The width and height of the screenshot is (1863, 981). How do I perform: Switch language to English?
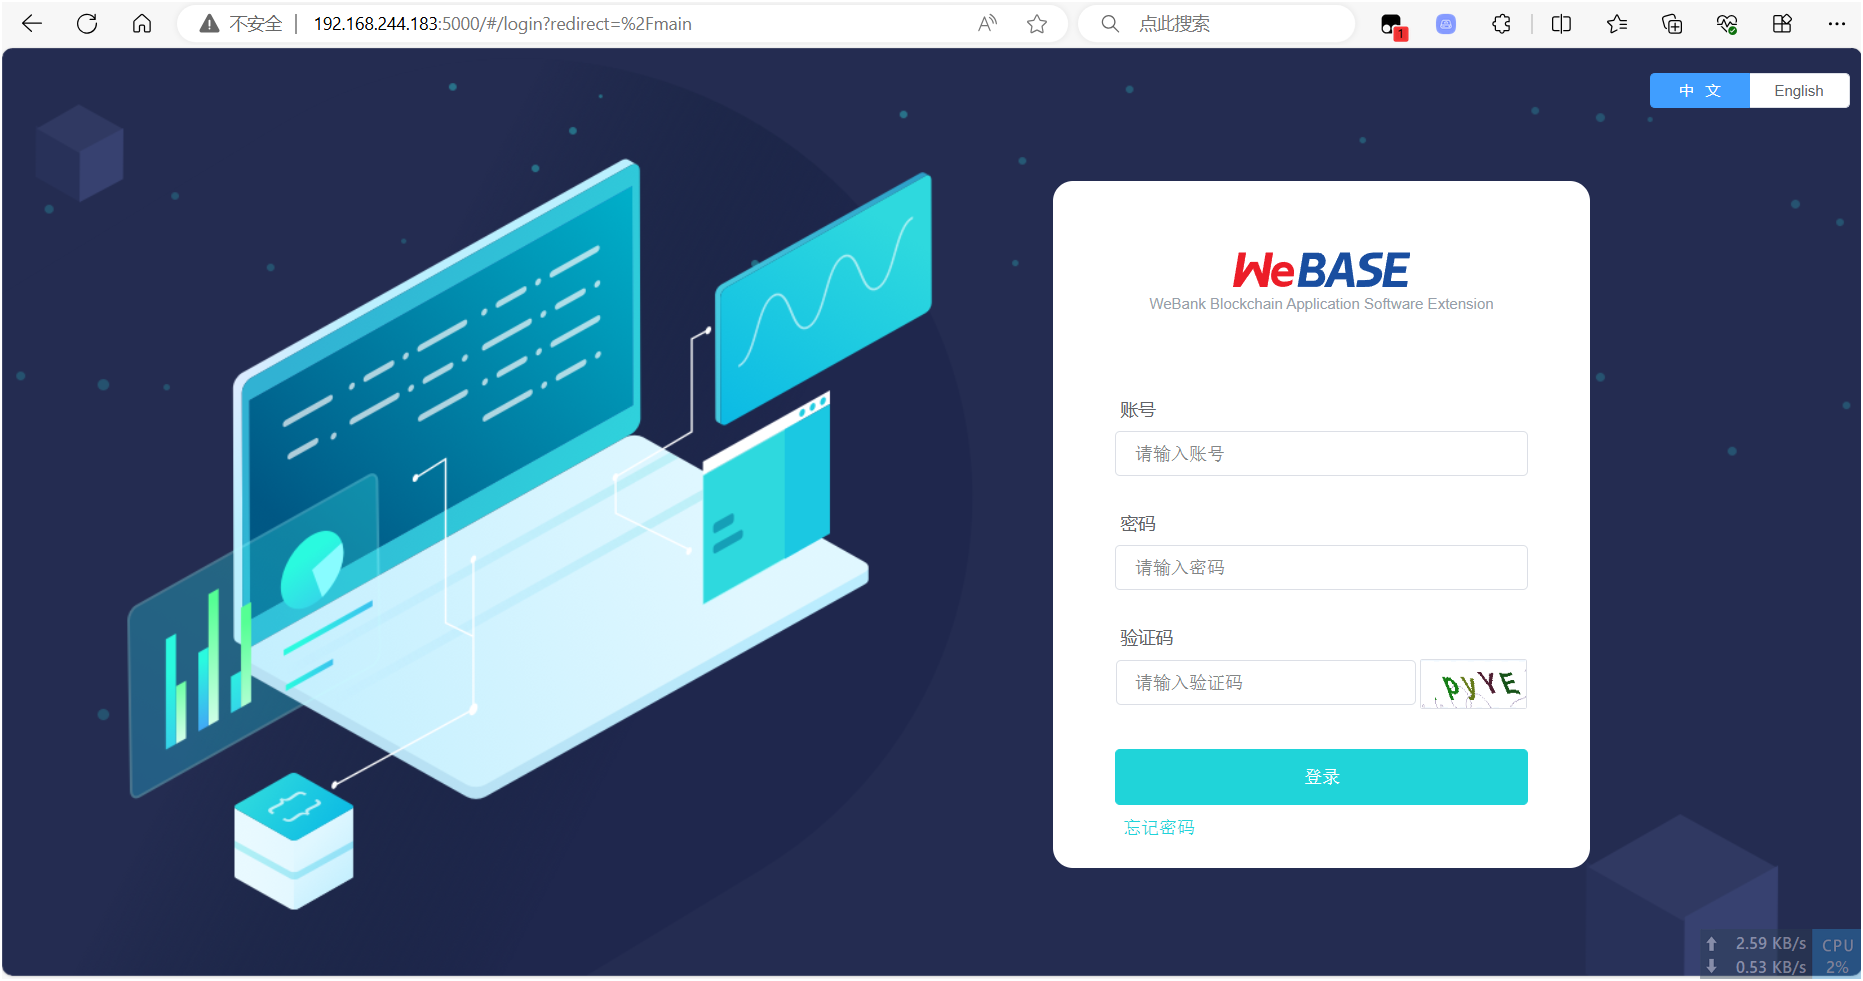click(1799, 90)
